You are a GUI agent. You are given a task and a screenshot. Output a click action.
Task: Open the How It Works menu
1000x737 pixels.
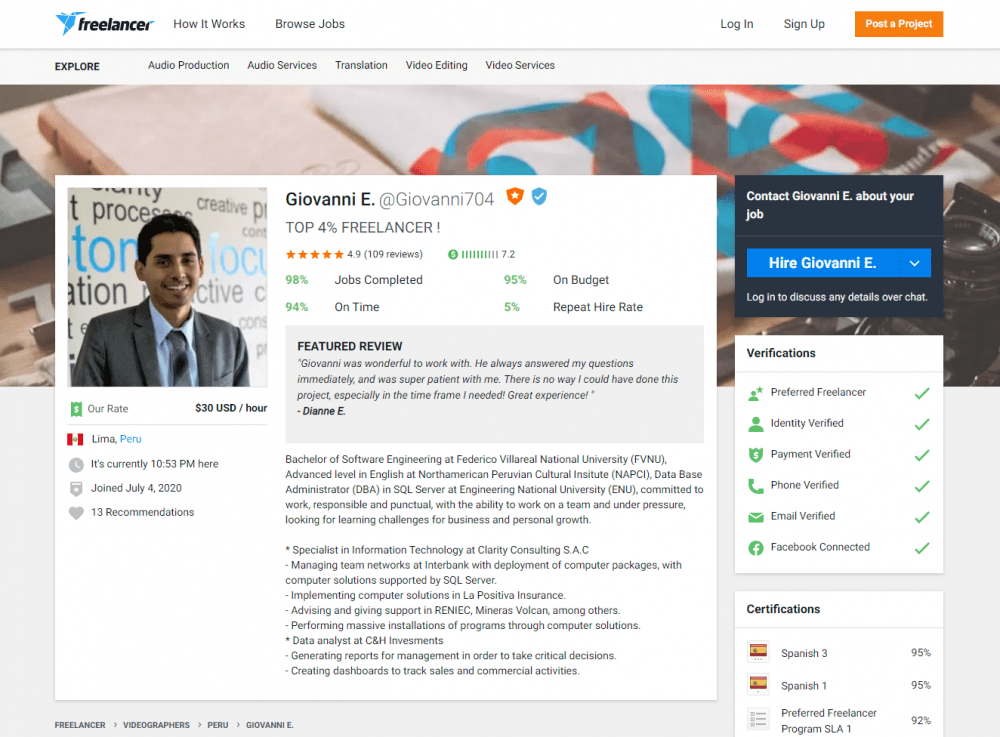(208, 24)
